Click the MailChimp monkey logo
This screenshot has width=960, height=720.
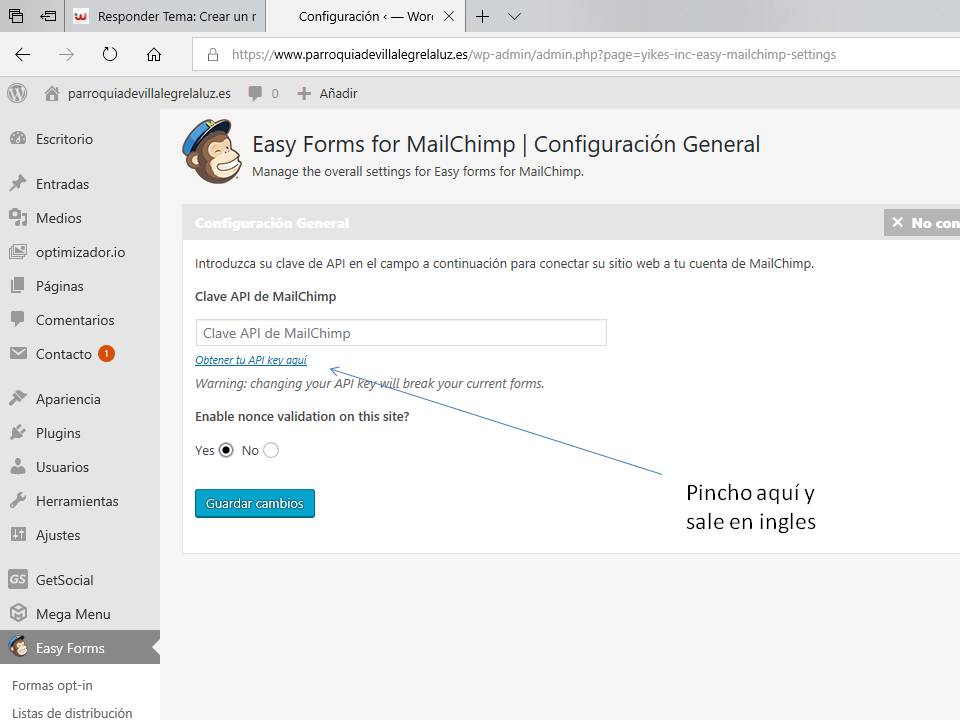click(x=212, y=151)
